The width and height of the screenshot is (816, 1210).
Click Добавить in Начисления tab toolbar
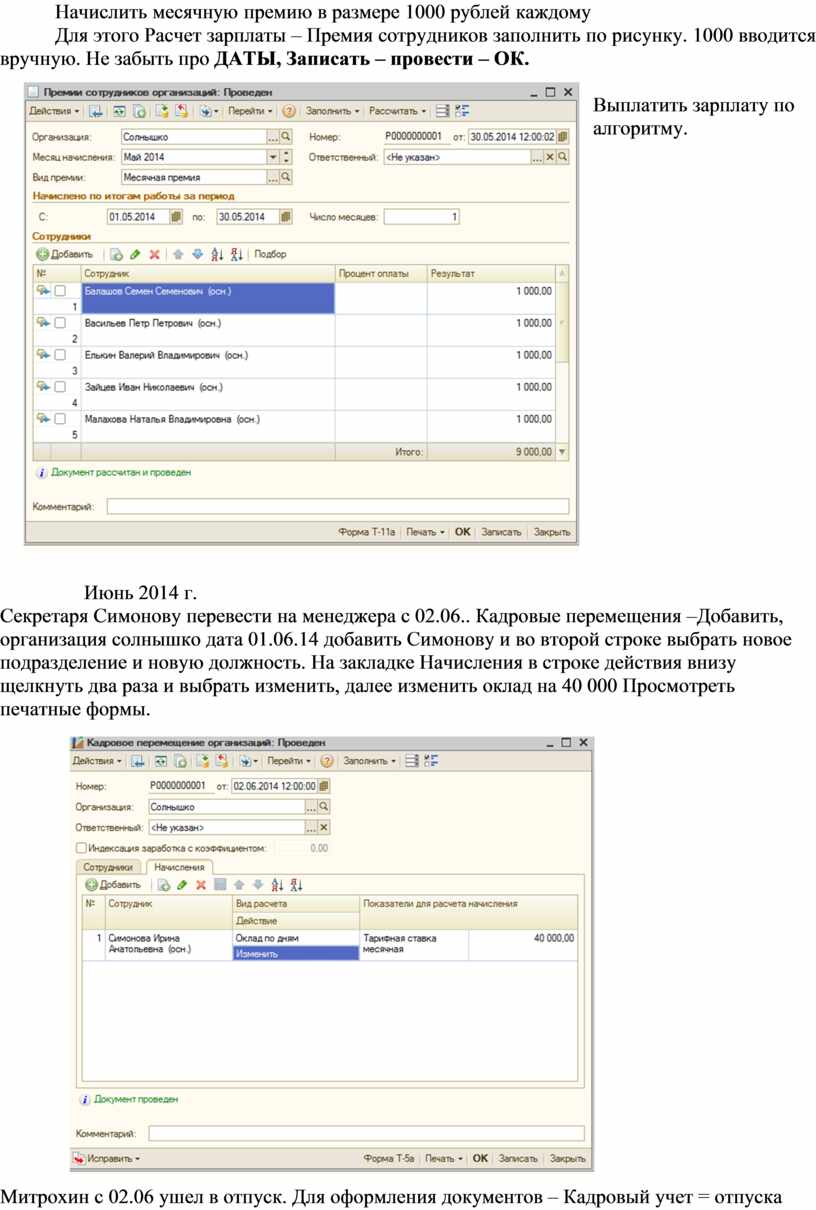(114, 885)
